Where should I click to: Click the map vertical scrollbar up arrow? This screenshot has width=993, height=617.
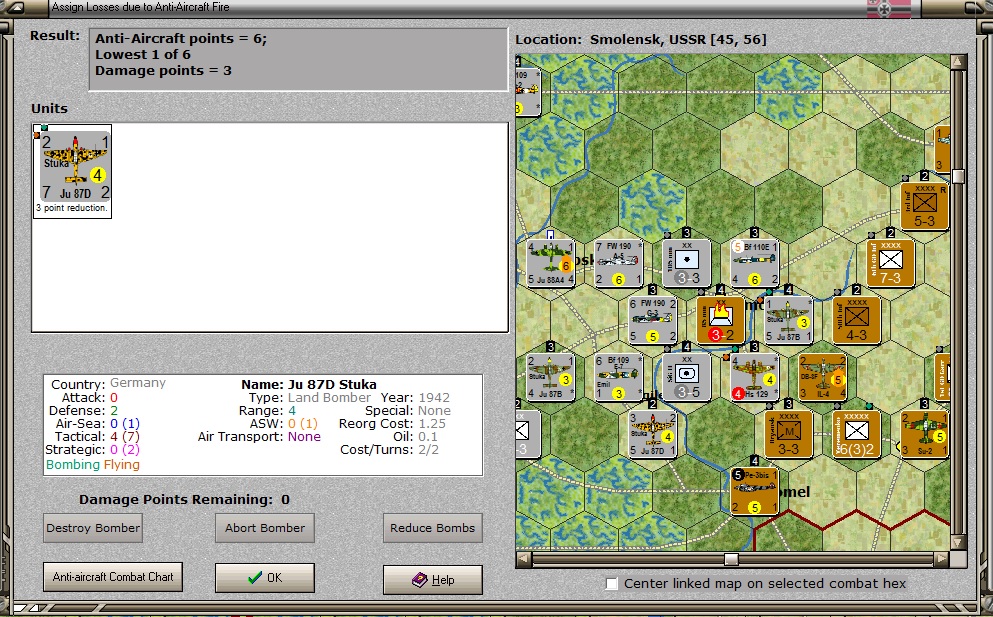(958, 62)
